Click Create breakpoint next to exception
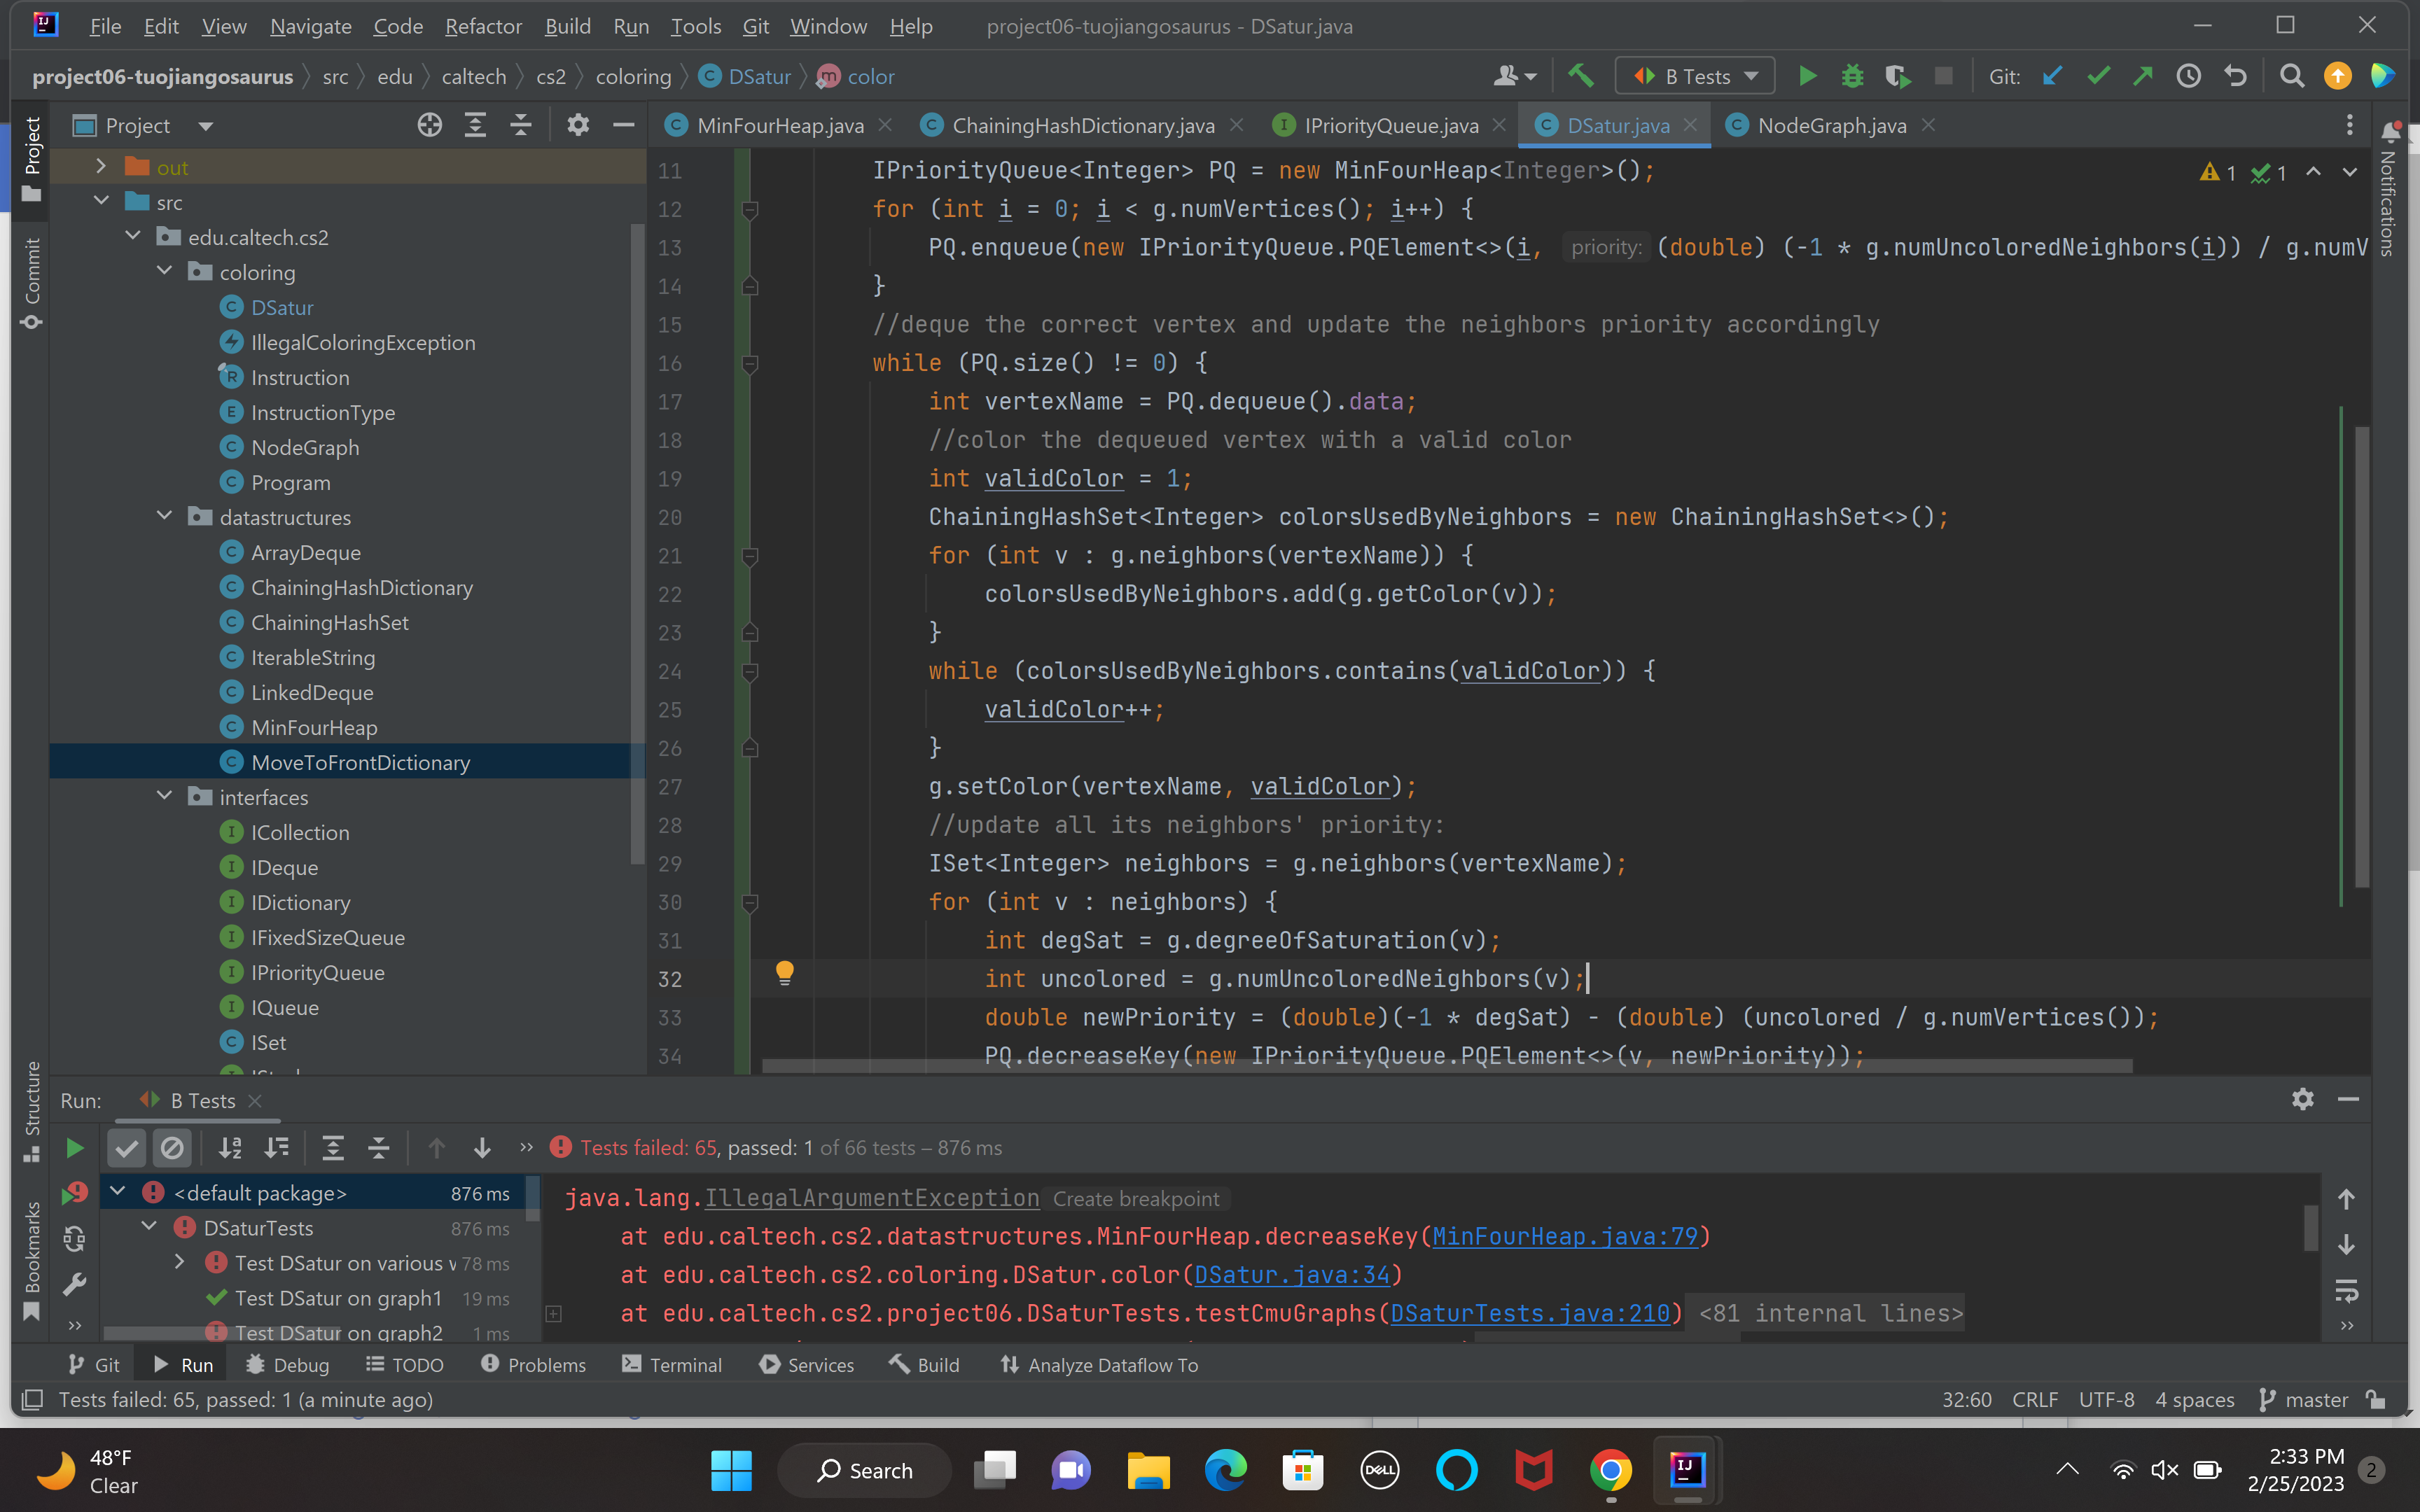This screenshot has height=1512, width=2420. click(x=1135, y=1198)
